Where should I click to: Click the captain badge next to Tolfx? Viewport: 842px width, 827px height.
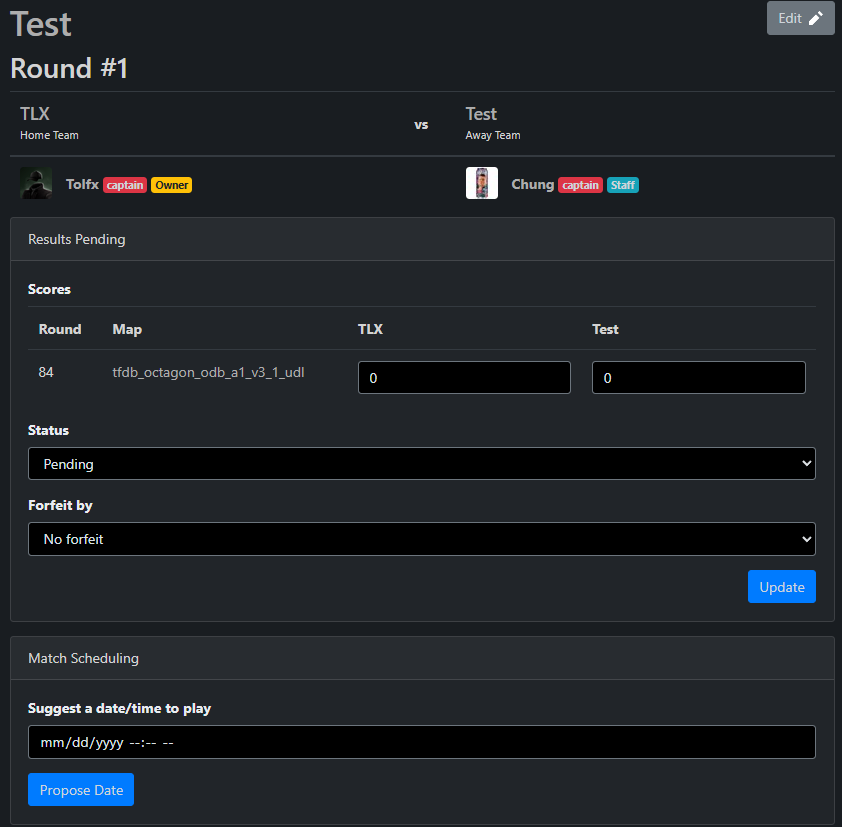125,185
